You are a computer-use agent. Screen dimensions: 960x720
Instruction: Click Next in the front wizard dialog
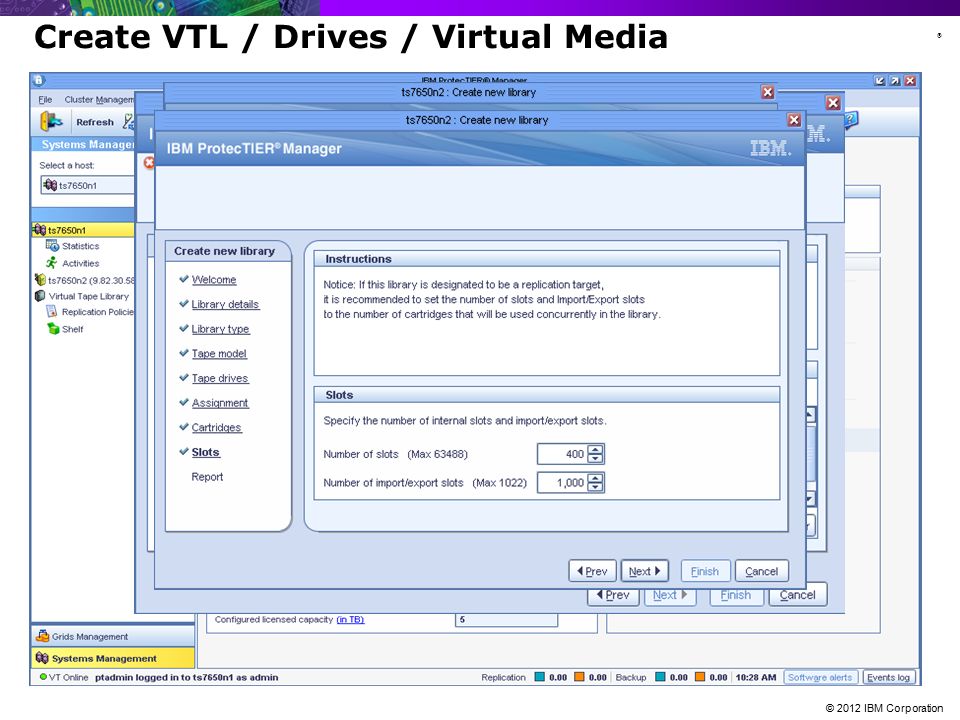645,571
